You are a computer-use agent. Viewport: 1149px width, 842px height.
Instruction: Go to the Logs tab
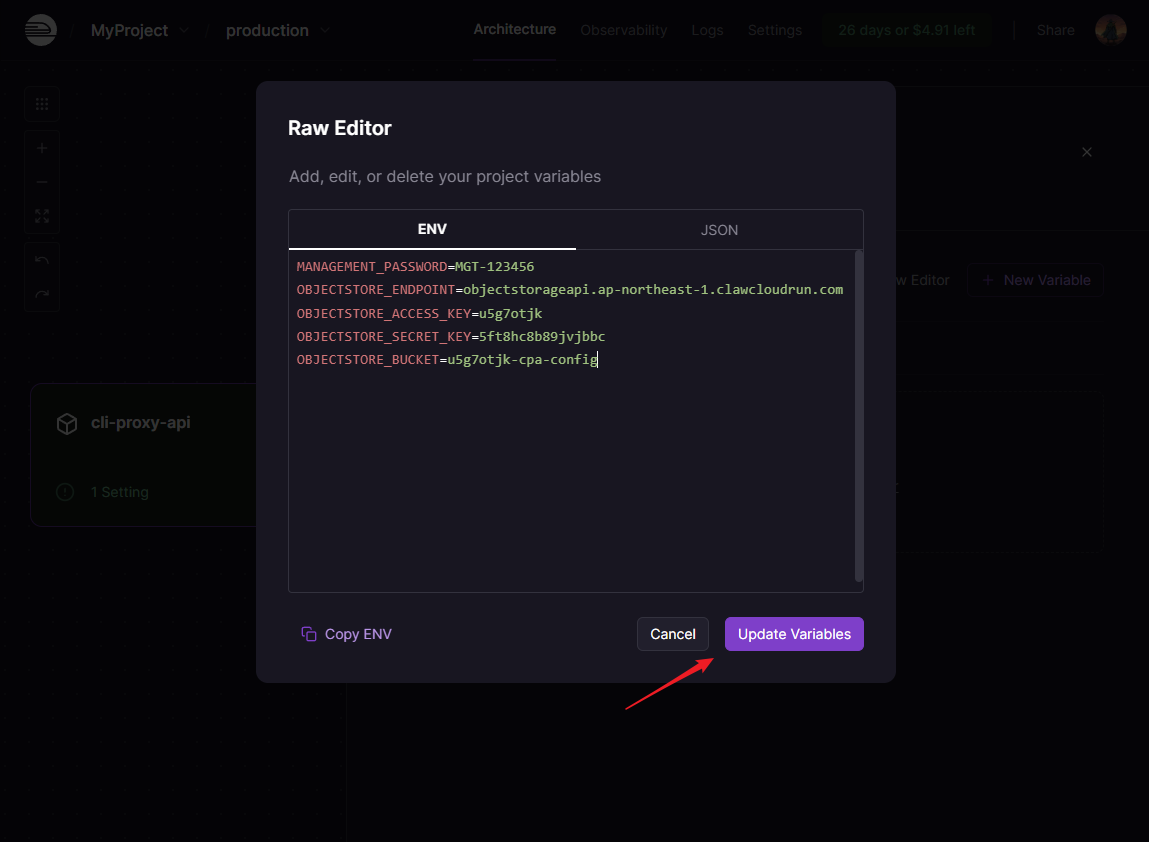point(707,30)
